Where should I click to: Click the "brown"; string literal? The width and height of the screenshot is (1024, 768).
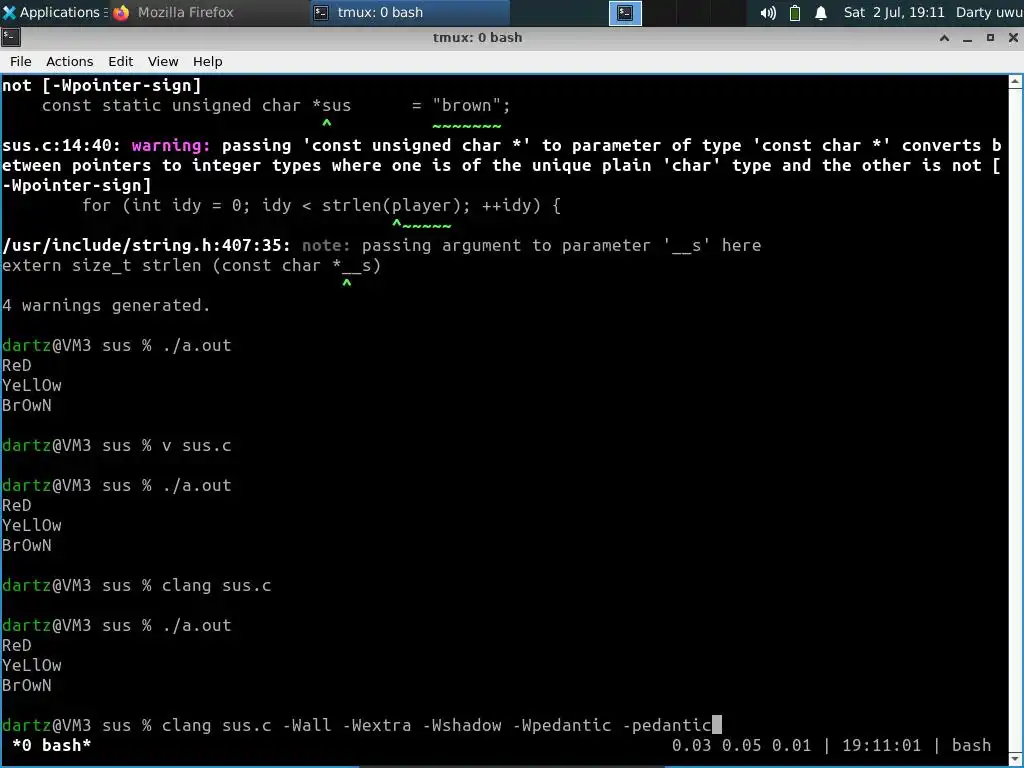[x=471, y=106]
